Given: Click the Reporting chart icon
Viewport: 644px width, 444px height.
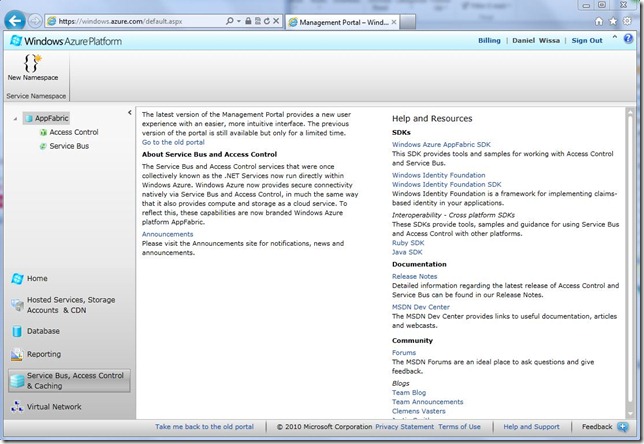Looking at the screenshot, I should [17, 354].
